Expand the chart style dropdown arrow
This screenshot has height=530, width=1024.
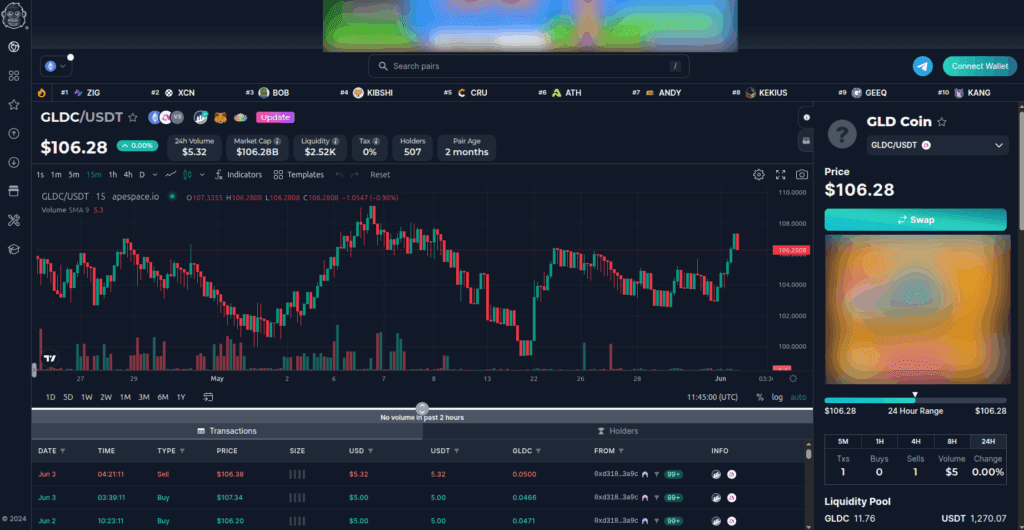[202, 174]
